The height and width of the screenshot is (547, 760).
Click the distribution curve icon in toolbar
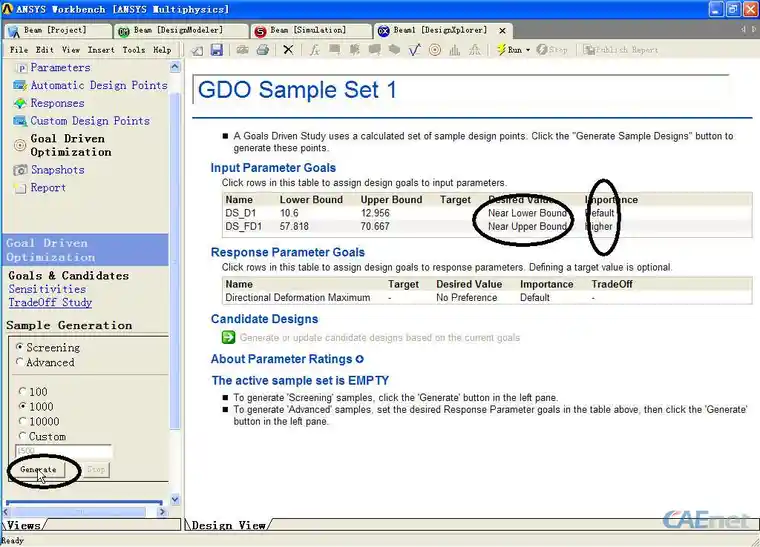[x=475, y=50]
